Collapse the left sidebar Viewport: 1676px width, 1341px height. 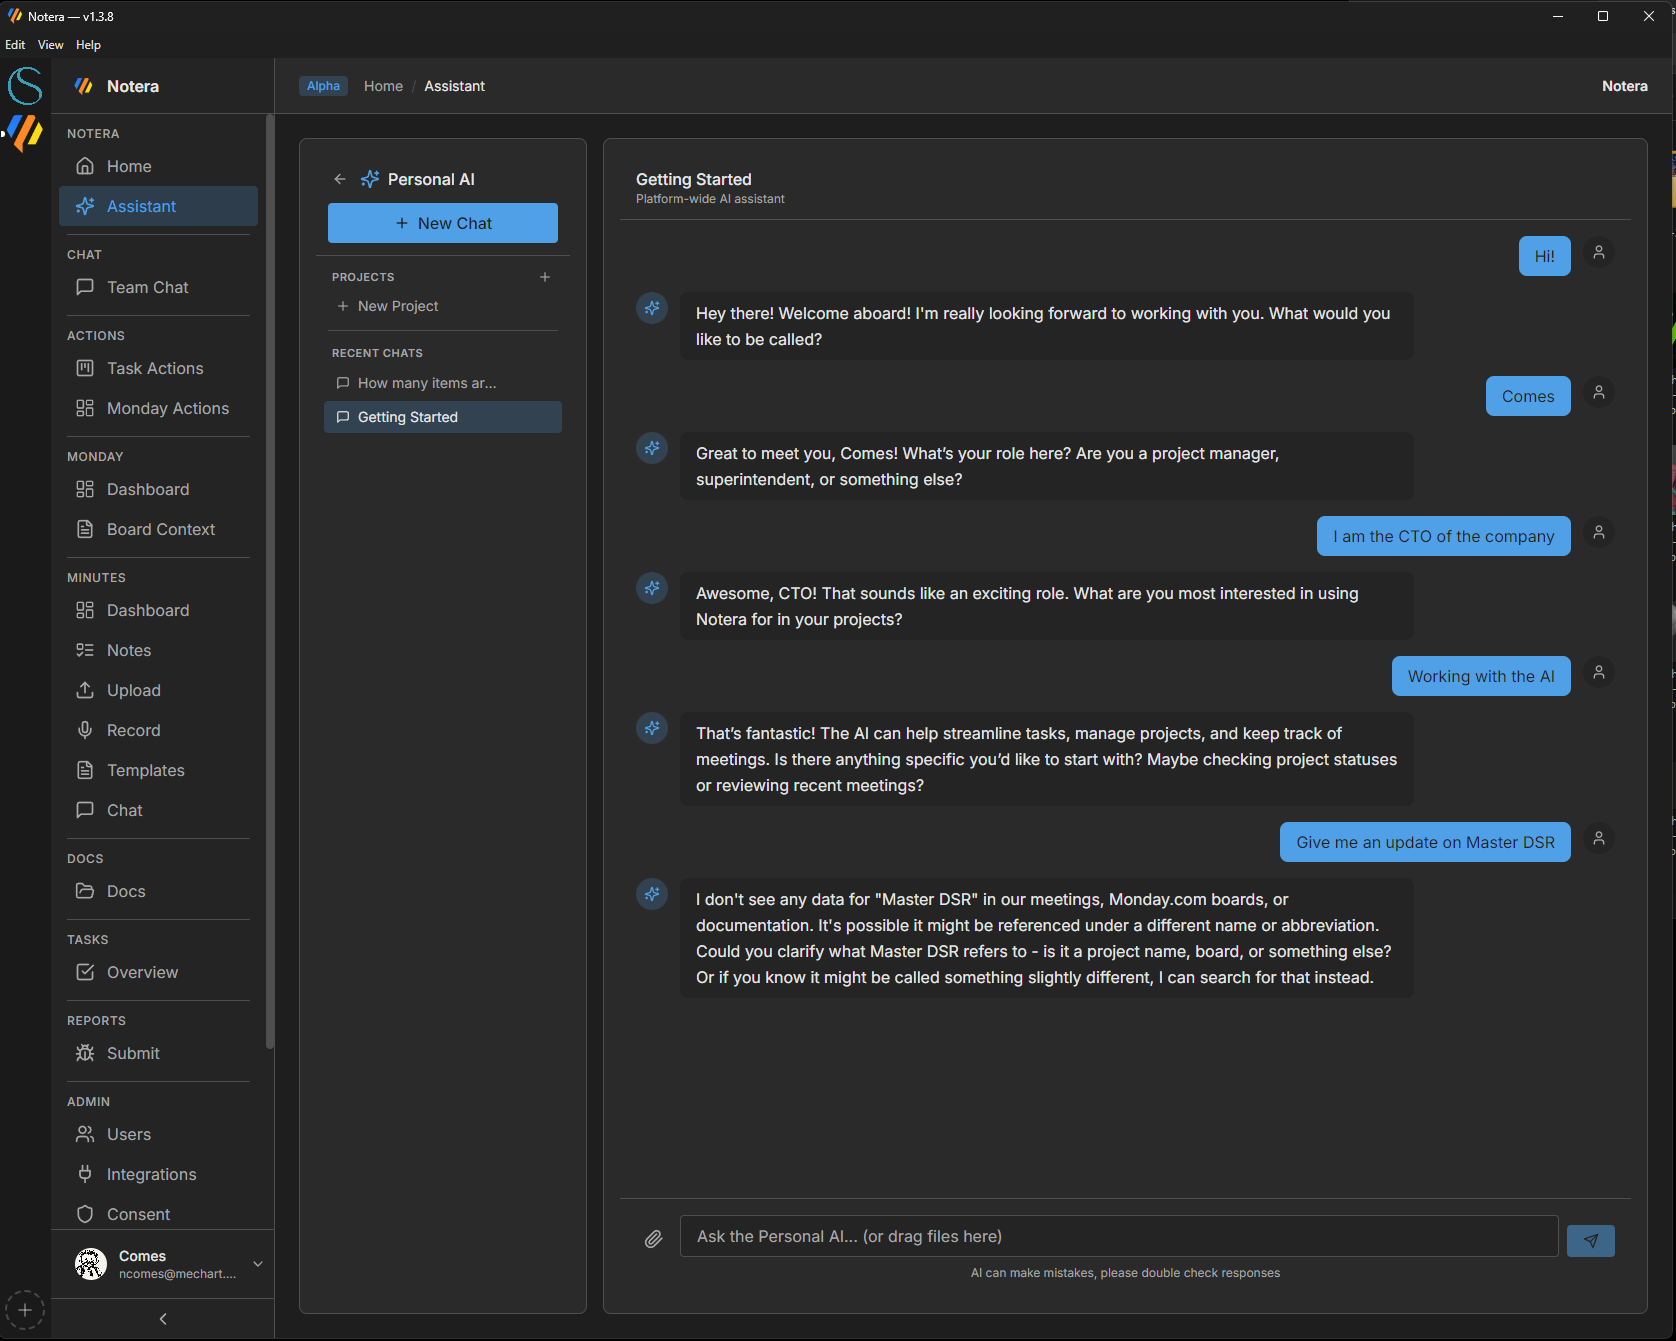163,1318
